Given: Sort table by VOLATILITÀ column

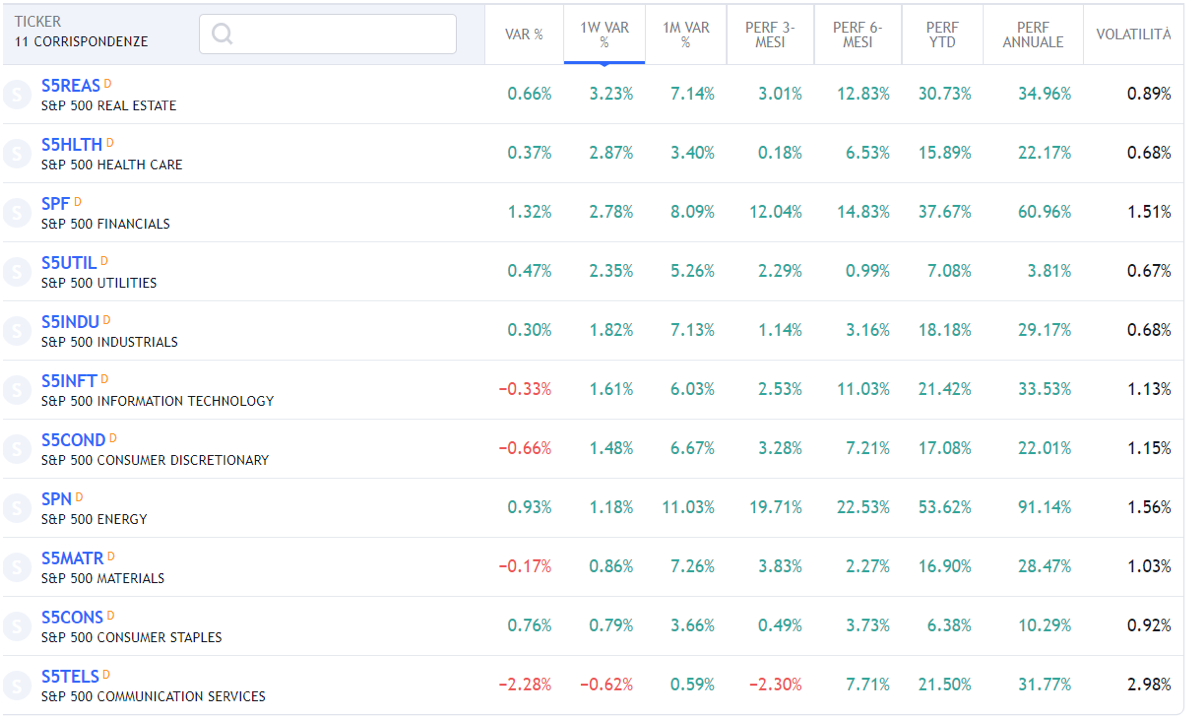Looking at the screenshot, I should click(1133, 34).
